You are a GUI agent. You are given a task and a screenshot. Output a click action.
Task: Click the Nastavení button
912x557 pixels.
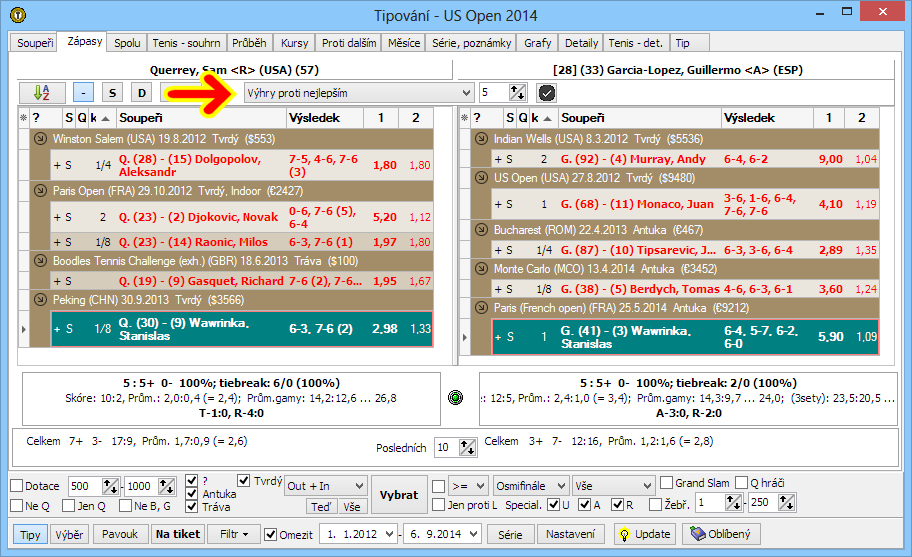[570, 534]
